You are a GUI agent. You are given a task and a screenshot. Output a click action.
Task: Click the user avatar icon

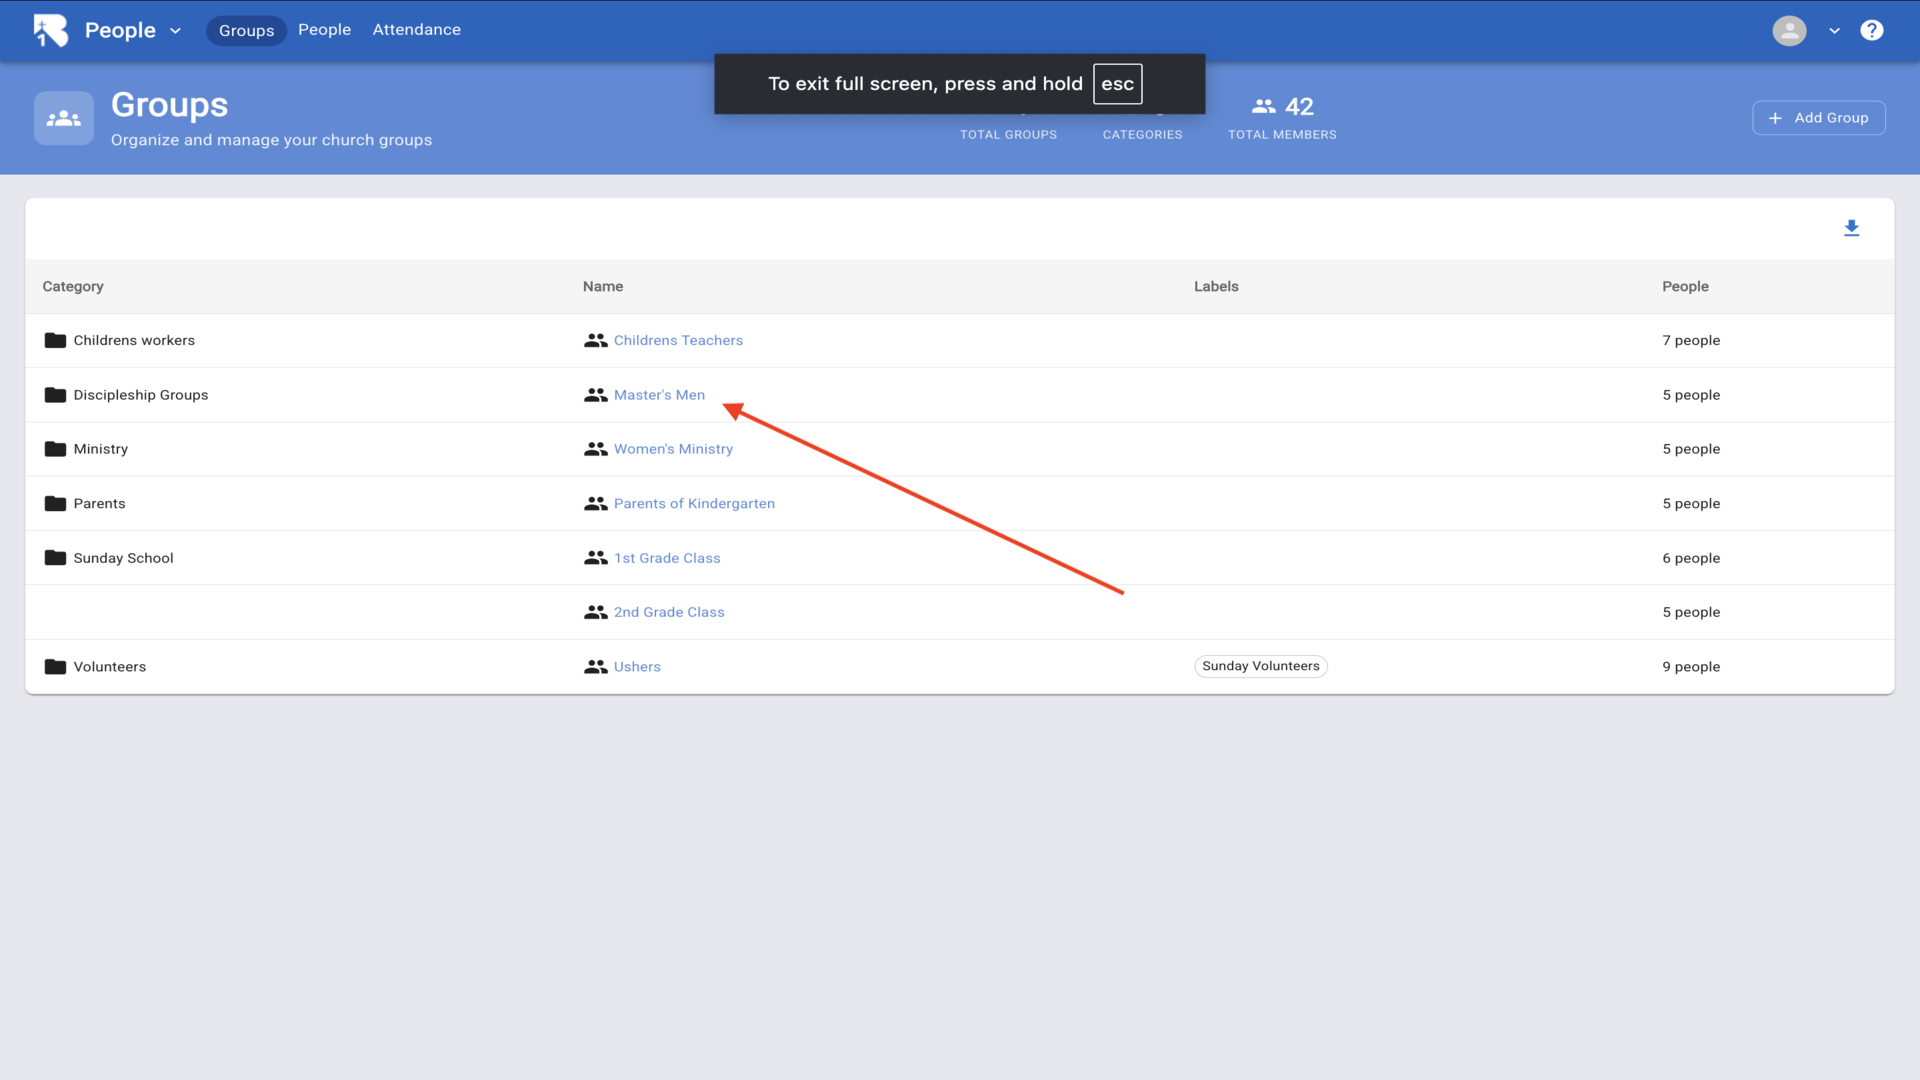pos(1789,30)
